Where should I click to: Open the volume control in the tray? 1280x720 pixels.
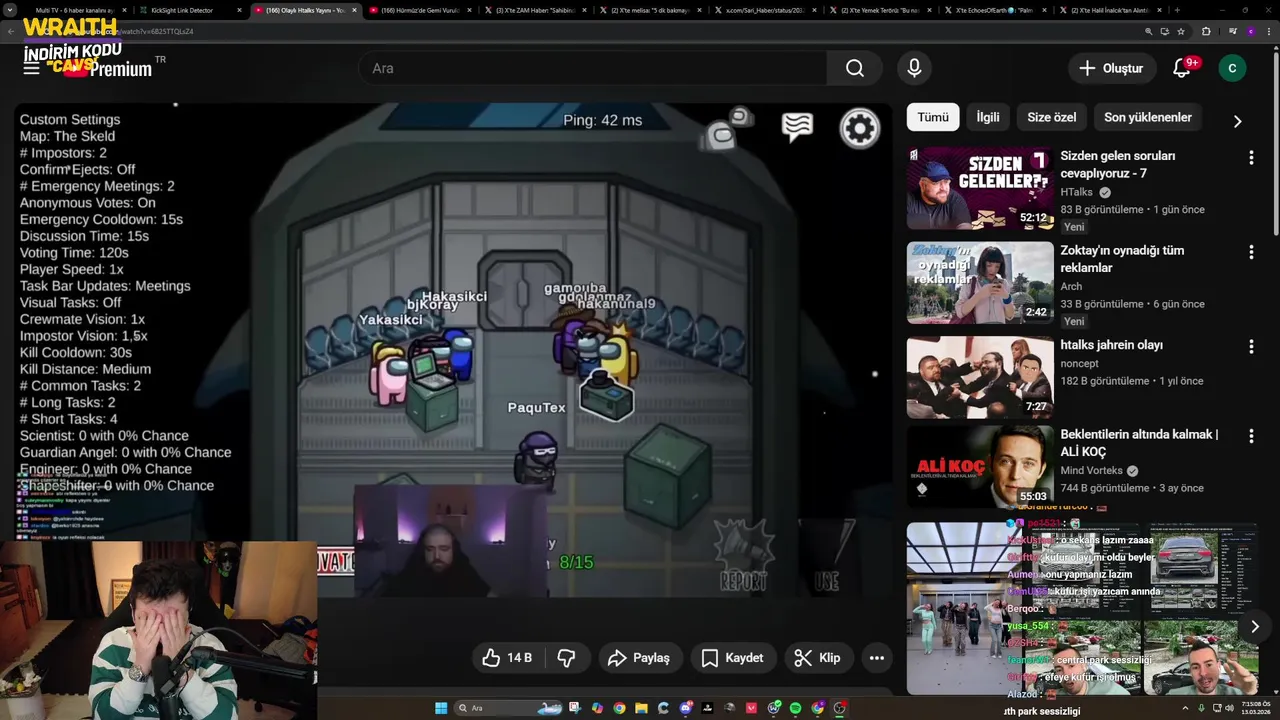(x=1229, y=708)
